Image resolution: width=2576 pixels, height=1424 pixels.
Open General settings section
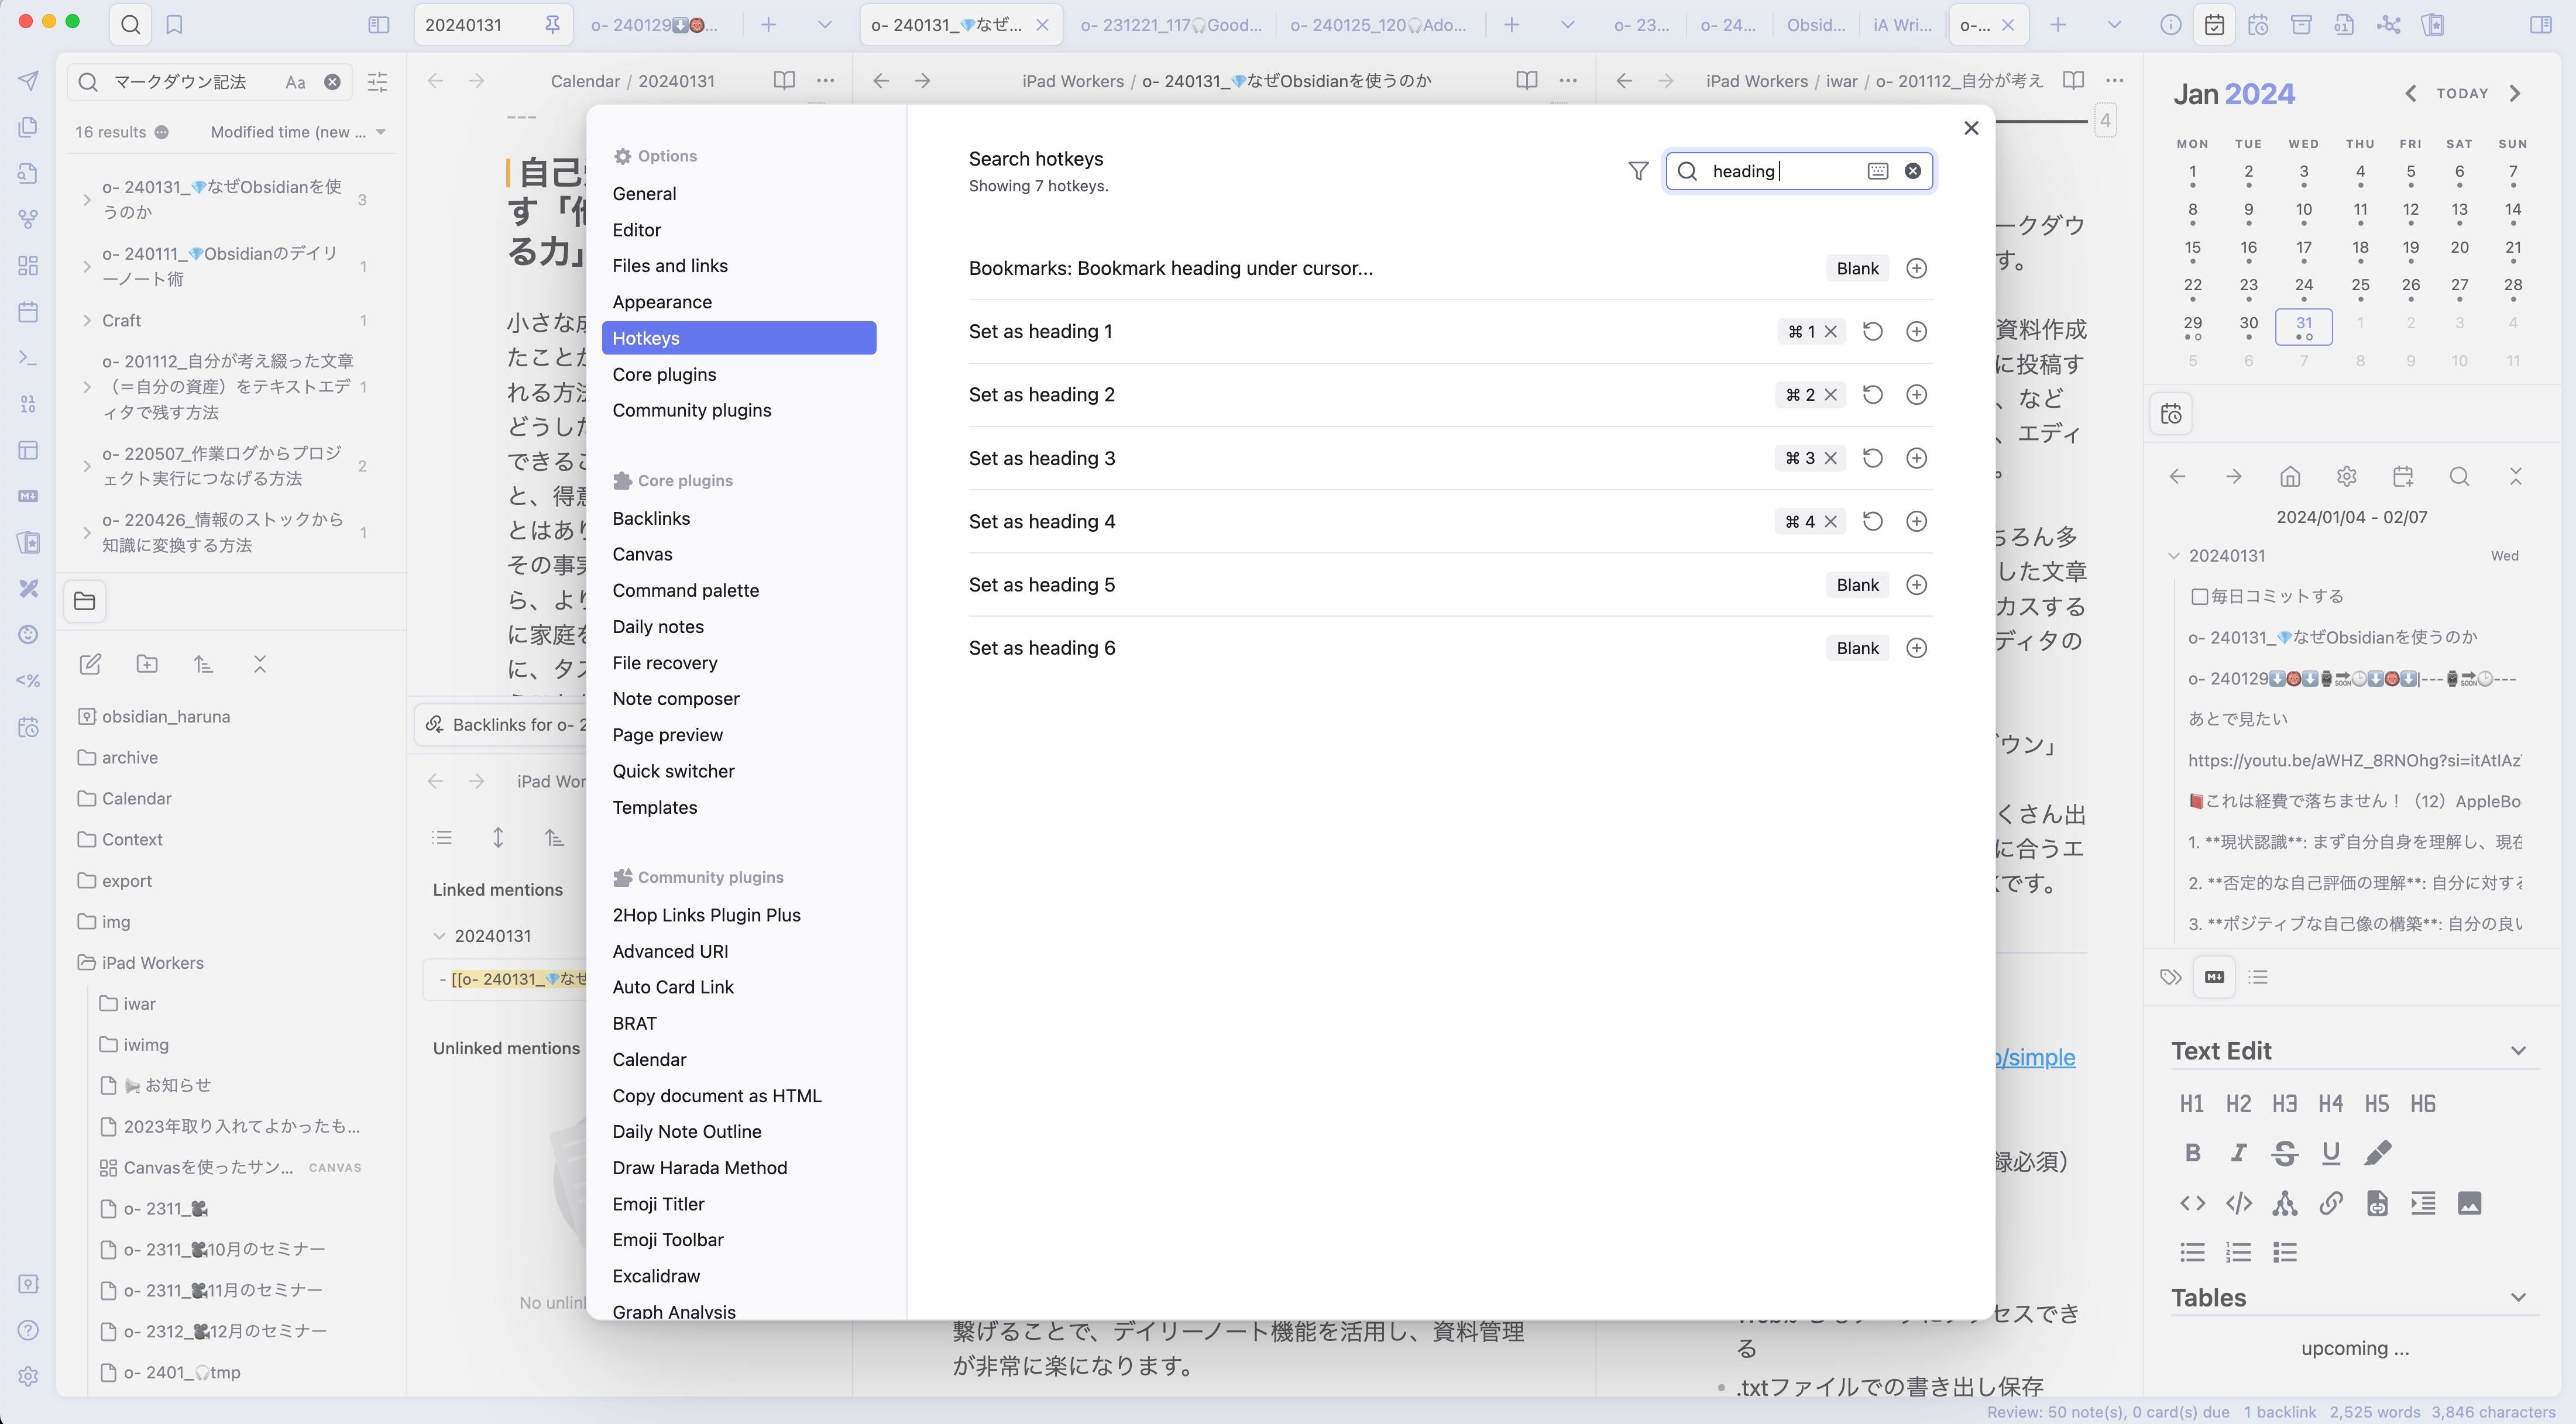[739, 194]
